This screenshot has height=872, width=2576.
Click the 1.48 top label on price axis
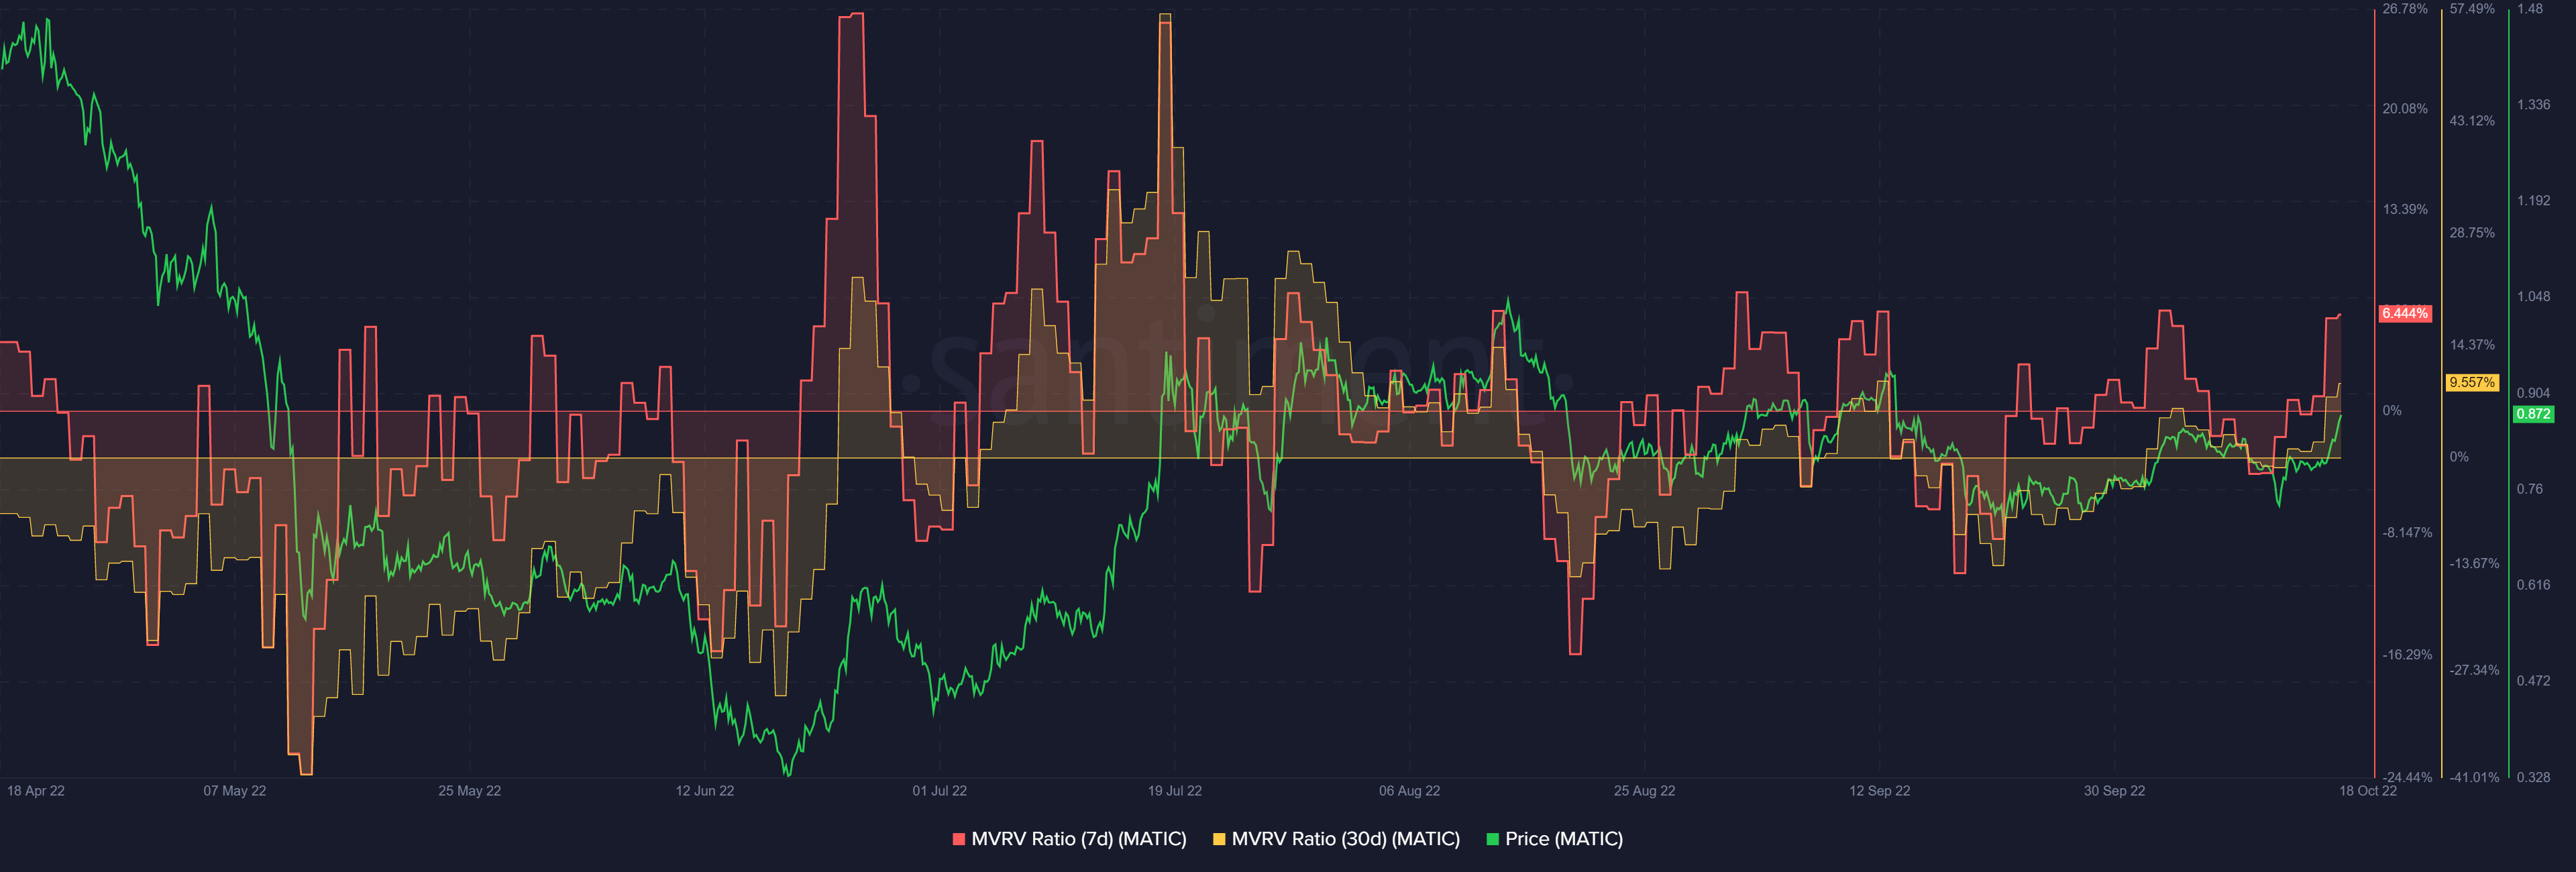coord(2529,9)
